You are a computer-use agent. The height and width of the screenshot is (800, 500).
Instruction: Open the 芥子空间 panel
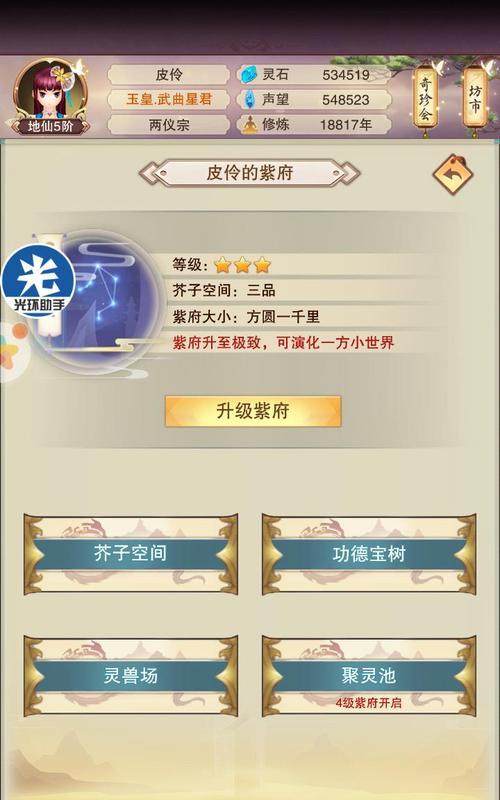(x=131, y=554)
